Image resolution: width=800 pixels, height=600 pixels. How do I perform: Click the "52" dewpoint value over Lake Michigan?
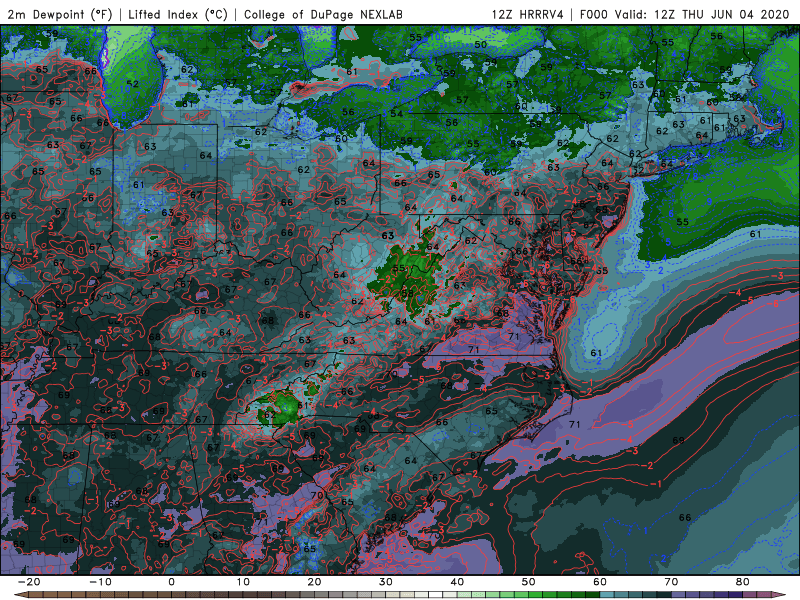pyautogui.click(x=133, y=84)
